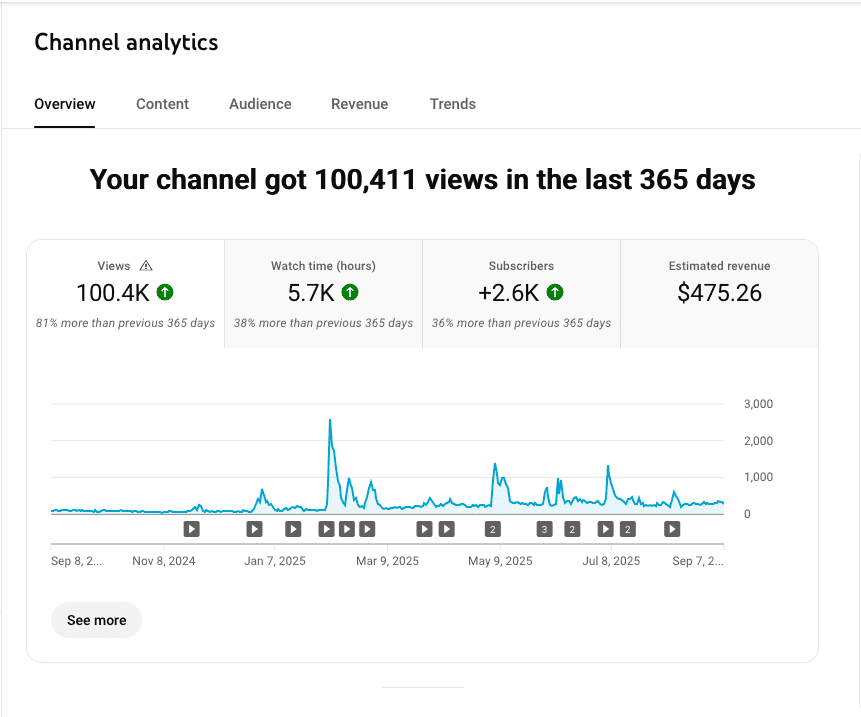Select the Subscribers metric card
Image resolution: width=861 pixels, height=717 pixels.
(x=521, y=294)
